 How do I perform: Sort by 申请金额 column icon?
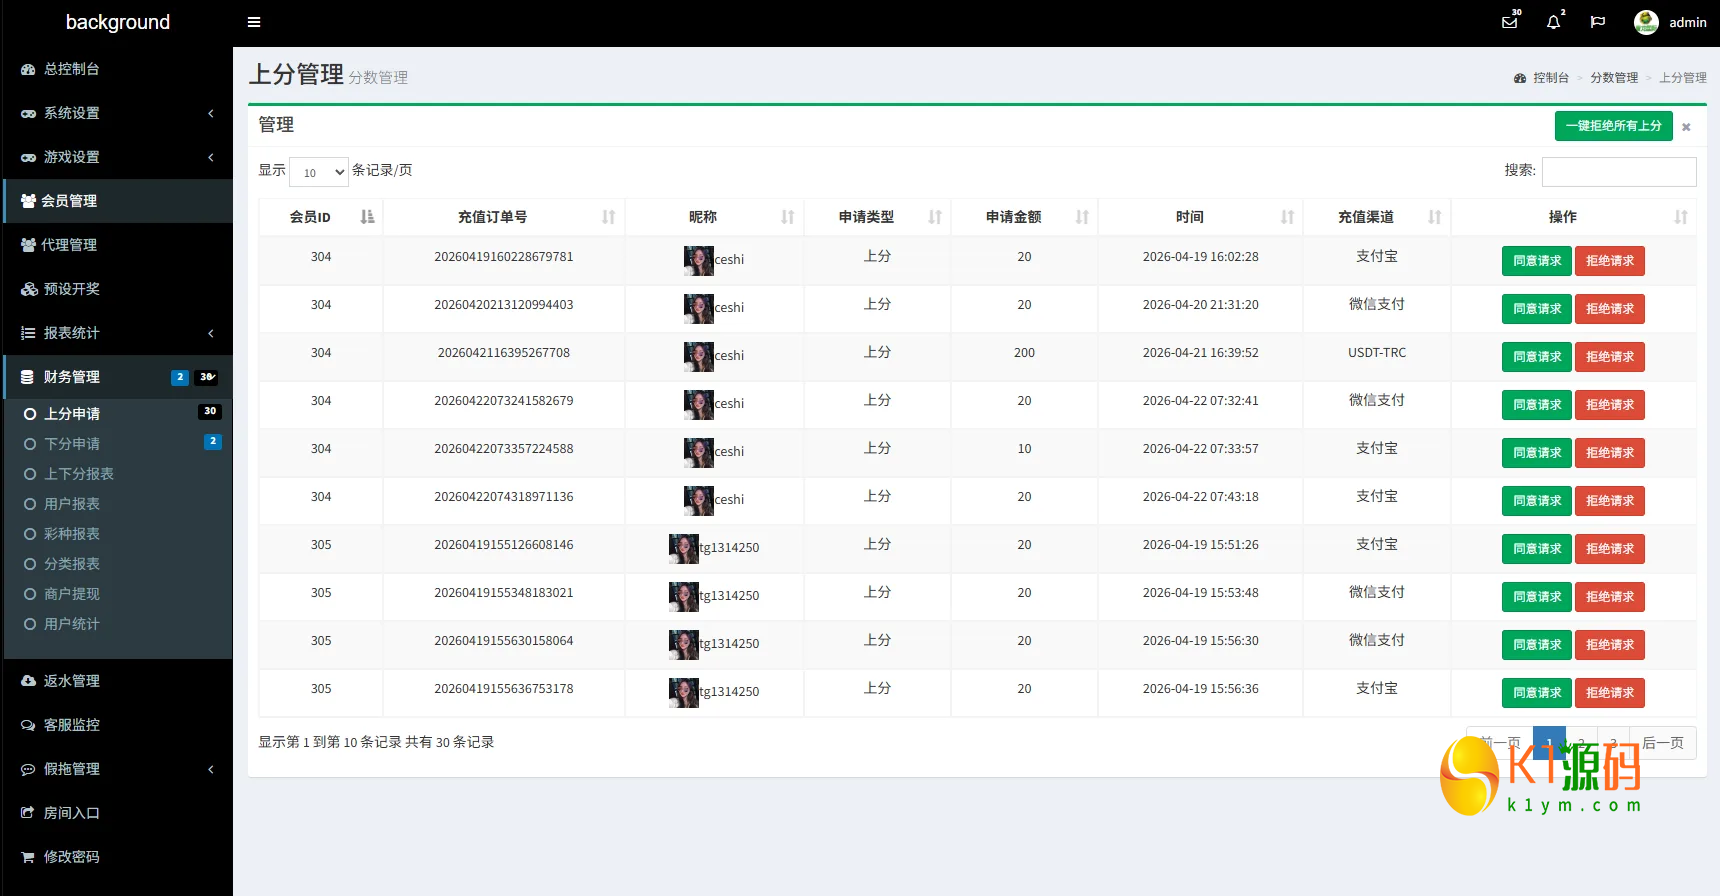pyautogui.click(x=1081, y=217)
